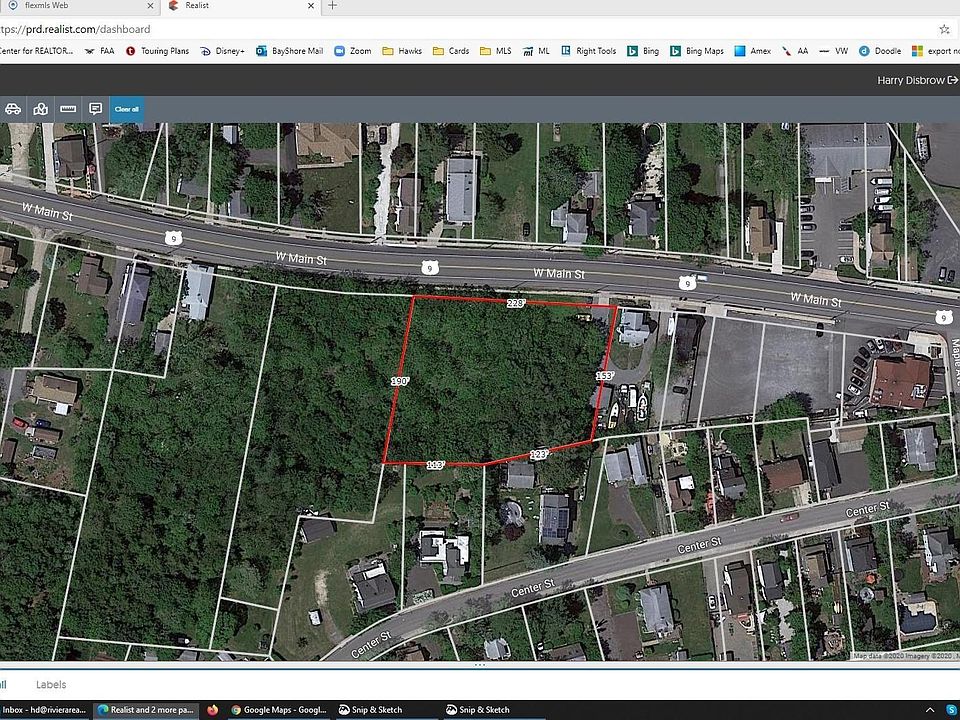
Task: Open the Touring Plans bookmark
Action: coord(157,51)
